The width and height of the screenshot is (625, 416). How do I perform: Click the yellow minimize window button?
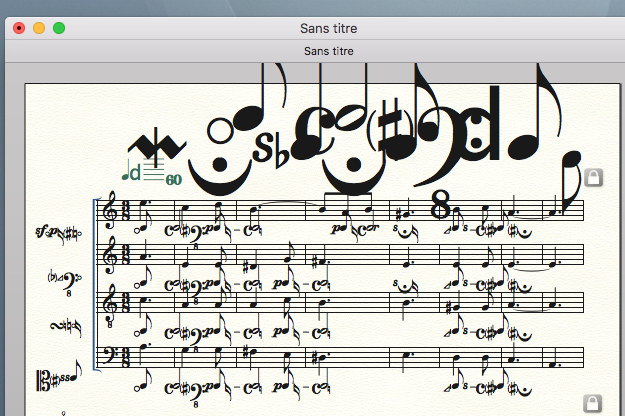[x=39, y=28]
